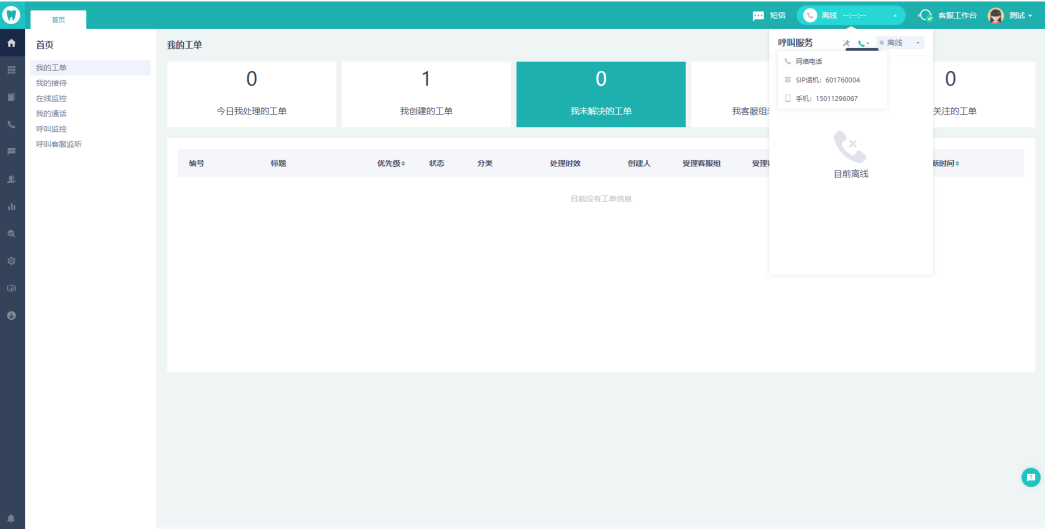Switch to the 首页 tab
Screen dimensions: 1045x529
[x=59, y=20]
